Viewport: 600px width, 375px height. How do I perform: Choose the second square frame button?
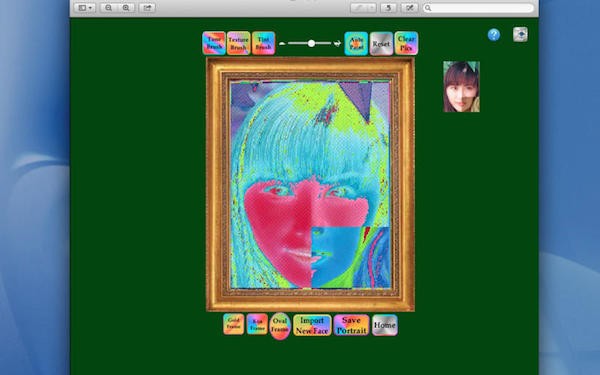257,324
